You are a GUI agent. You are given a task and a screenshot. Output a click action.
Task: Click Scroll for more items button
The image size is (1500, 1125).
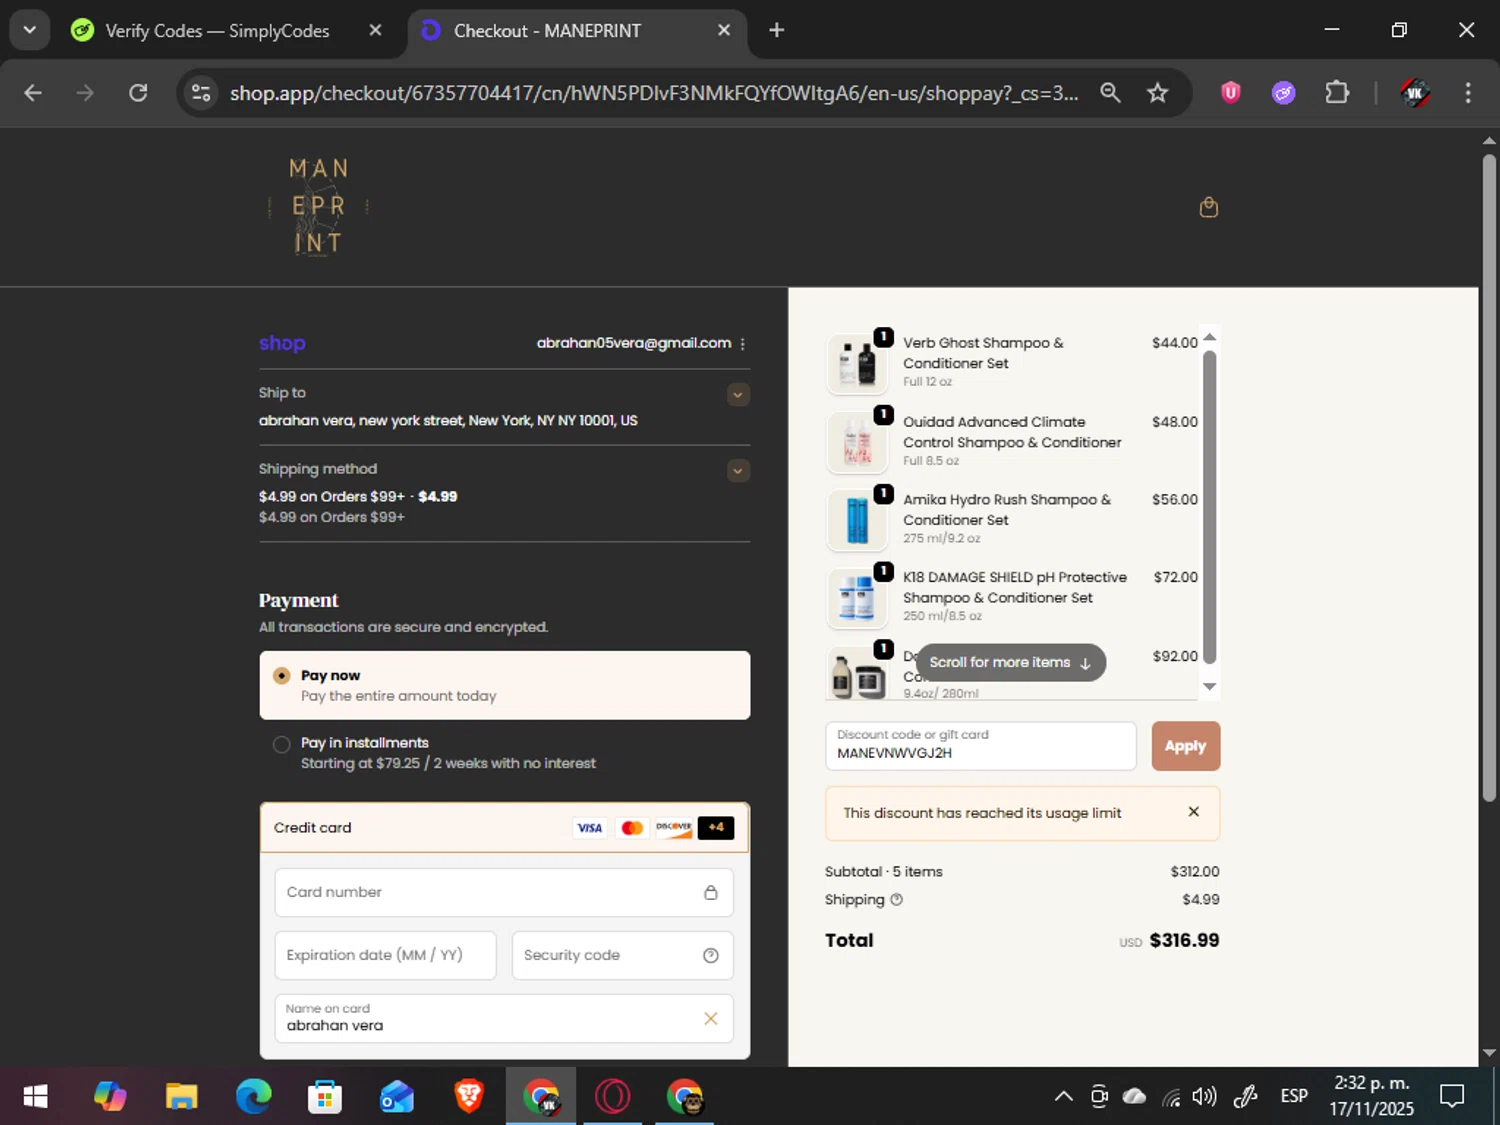1011,662
